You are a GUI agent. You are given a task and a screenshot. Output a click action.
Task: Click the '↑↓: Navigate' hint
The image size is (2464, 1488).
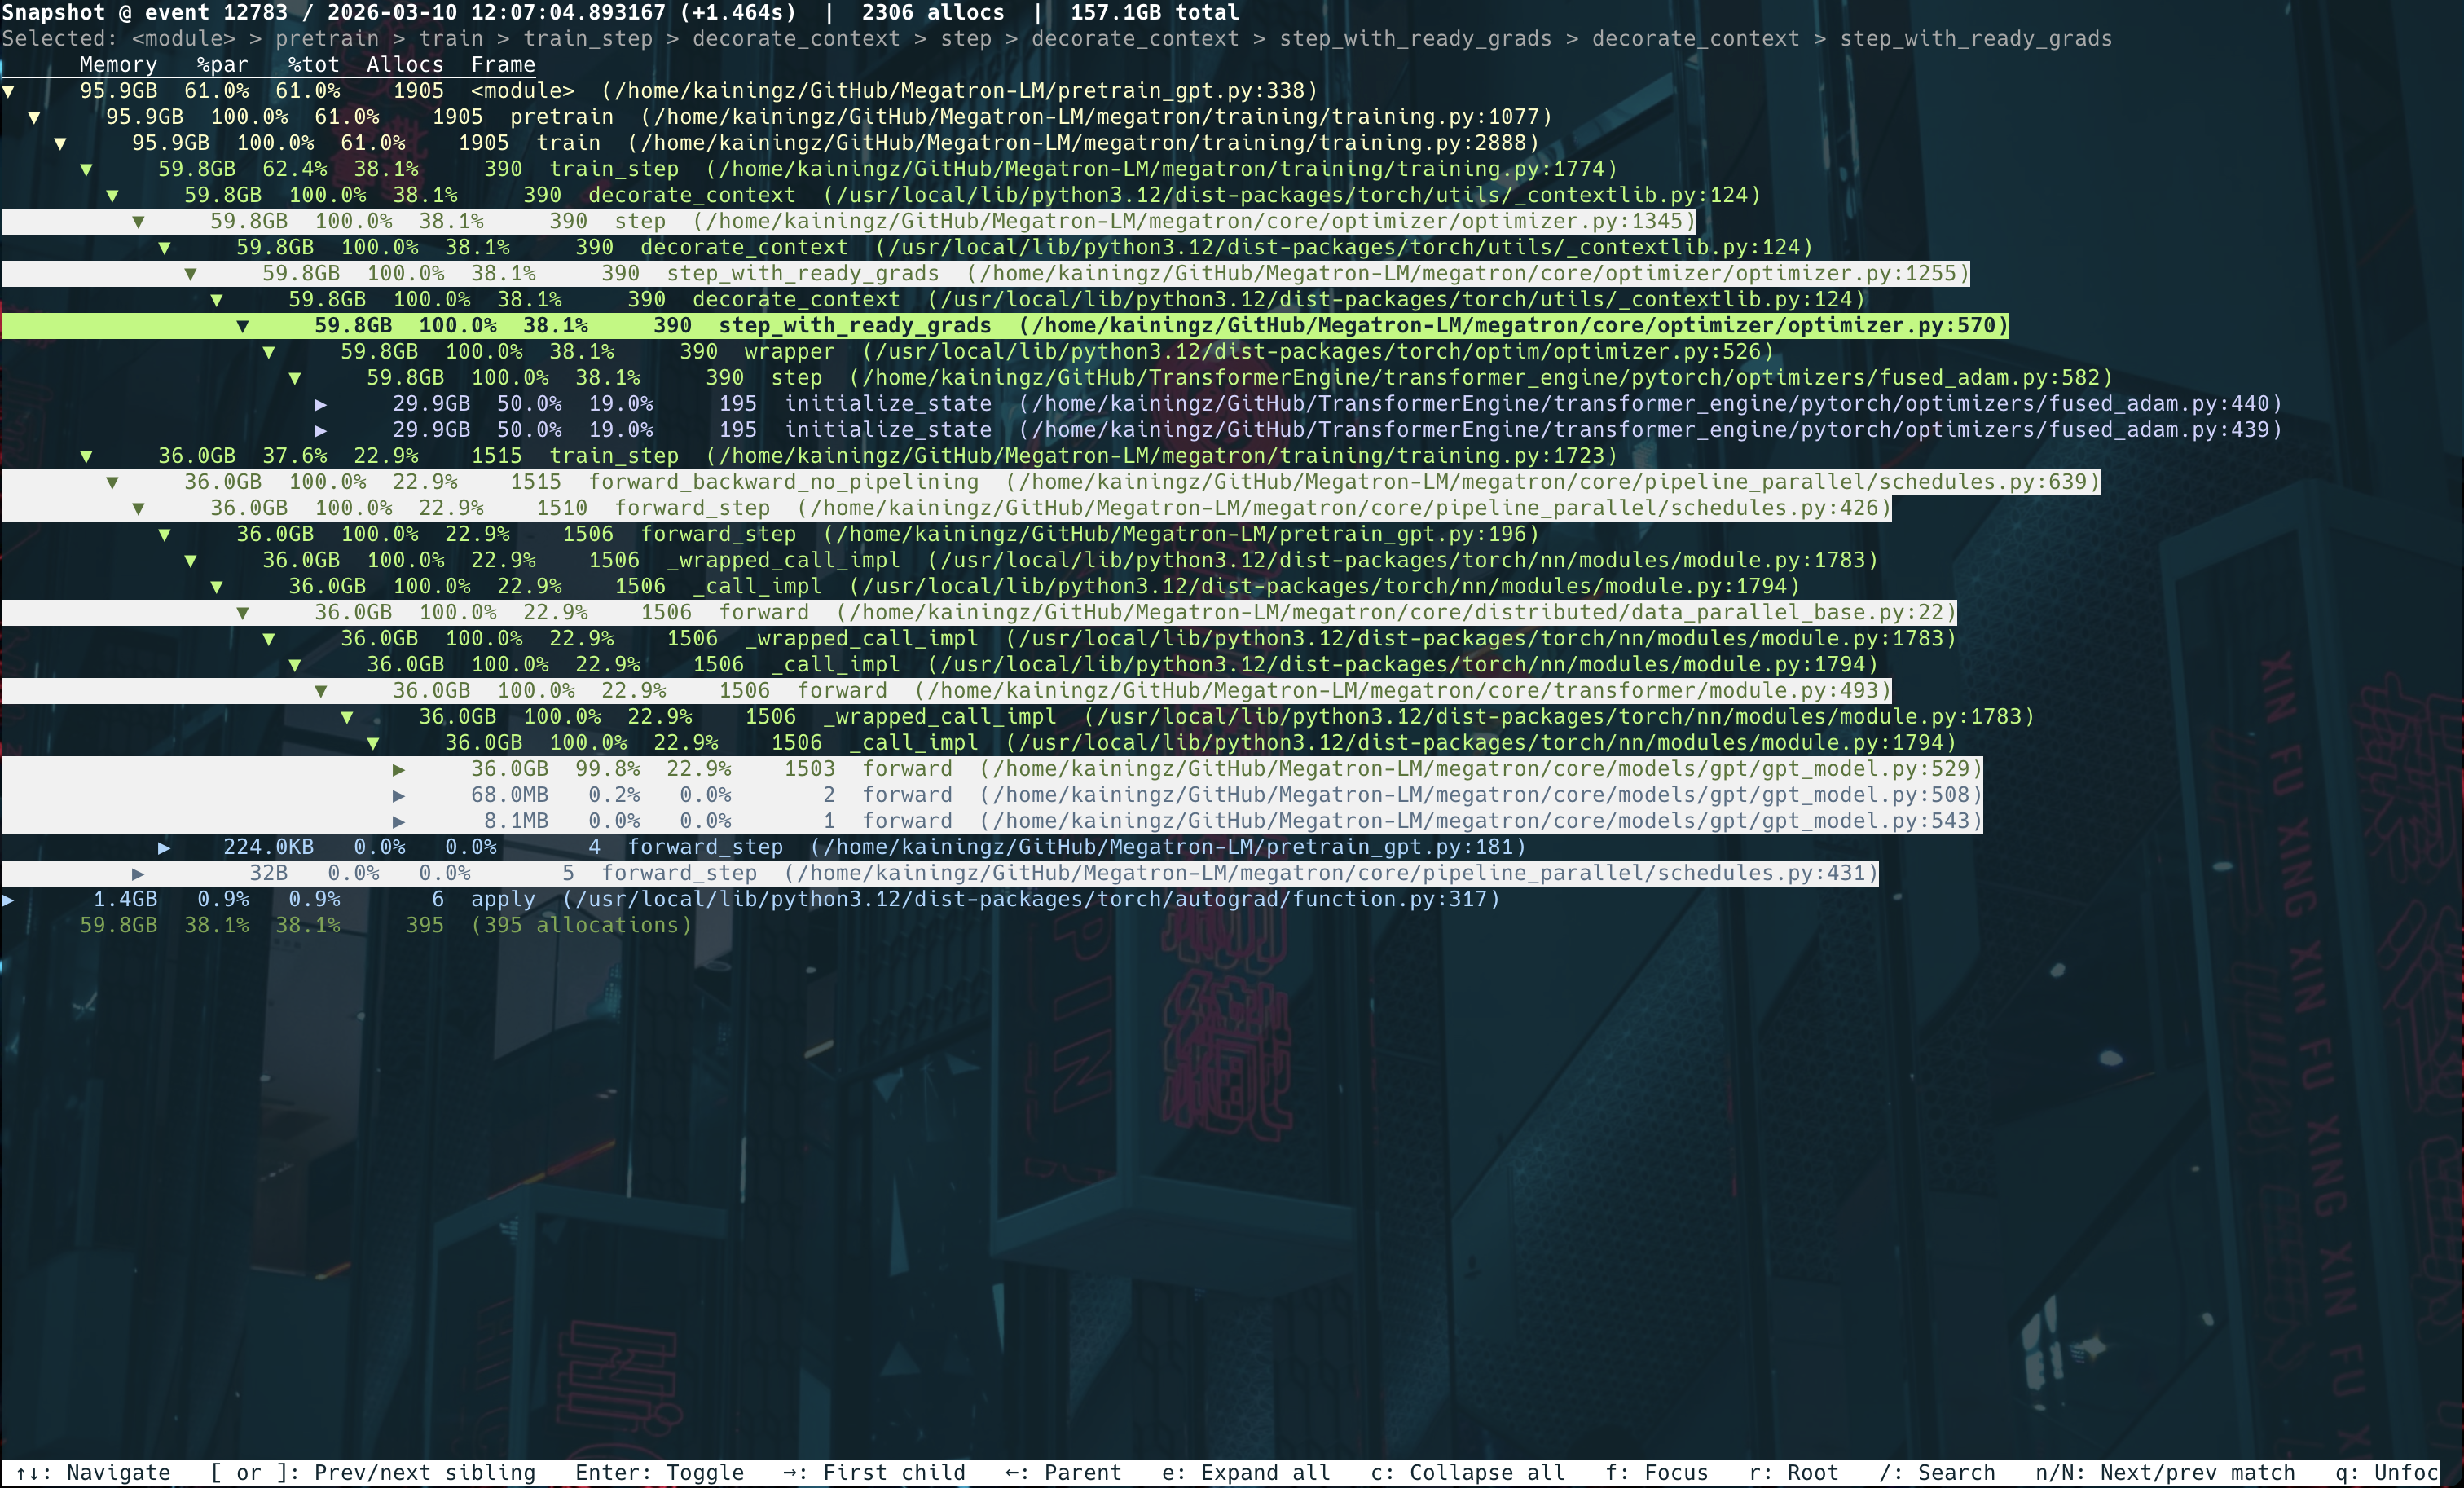[x=93, y=1473]
